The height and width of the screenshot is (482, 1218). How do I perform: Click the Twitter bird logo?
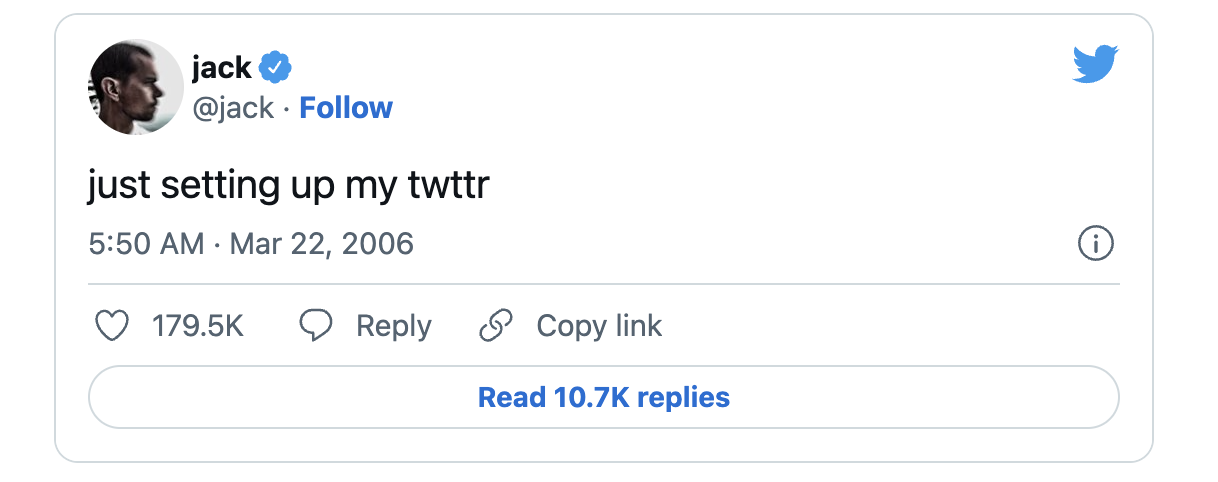point(1095,64)
